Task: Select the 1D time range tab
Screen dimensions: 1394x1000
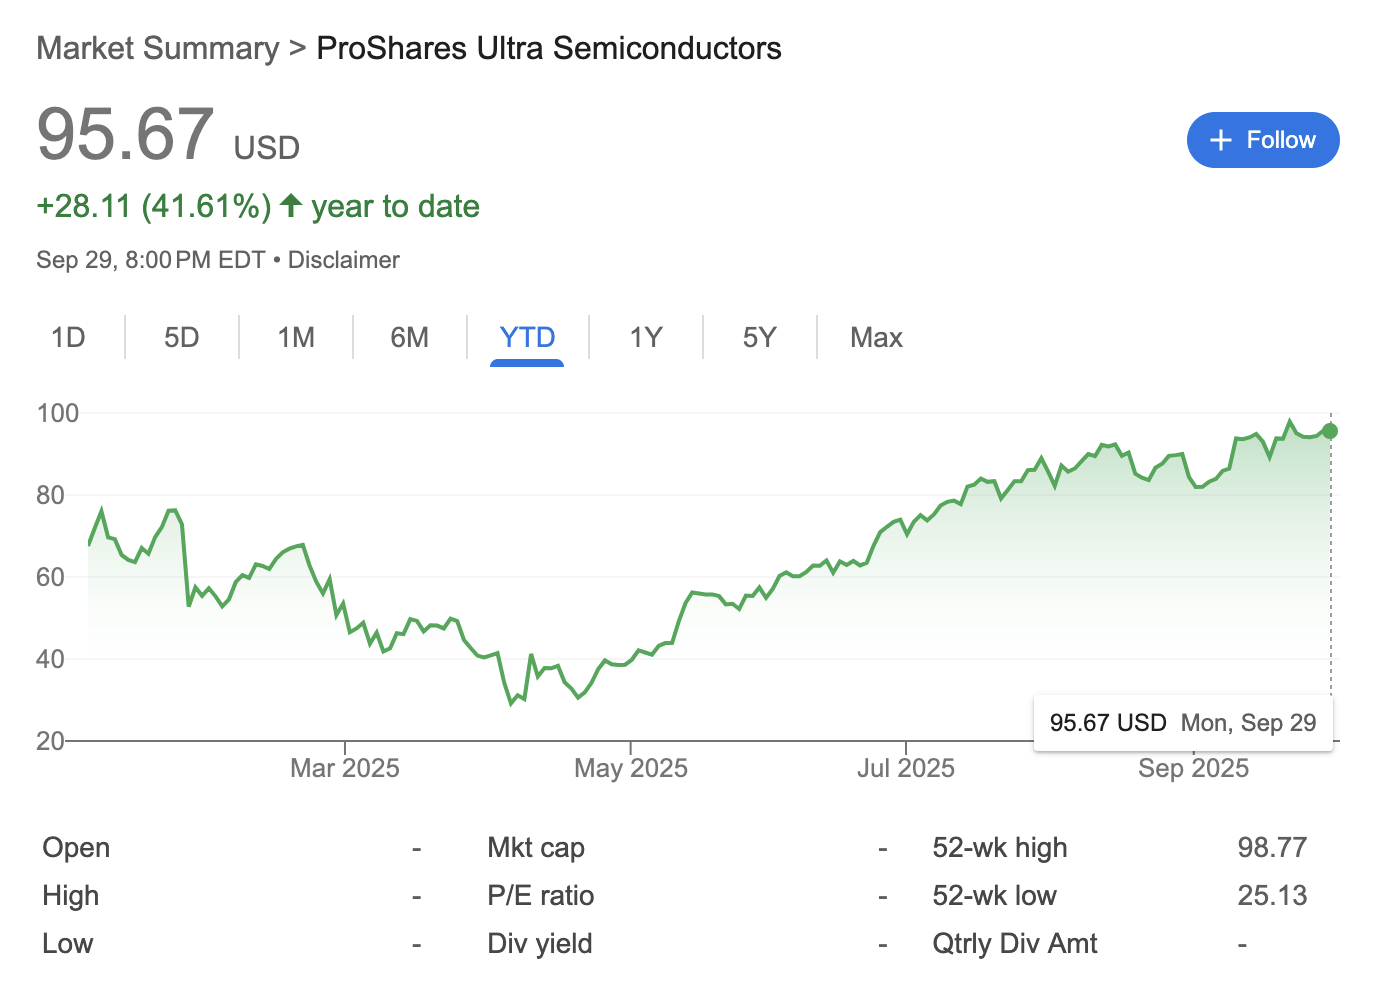Action: (x=68, y=337)
